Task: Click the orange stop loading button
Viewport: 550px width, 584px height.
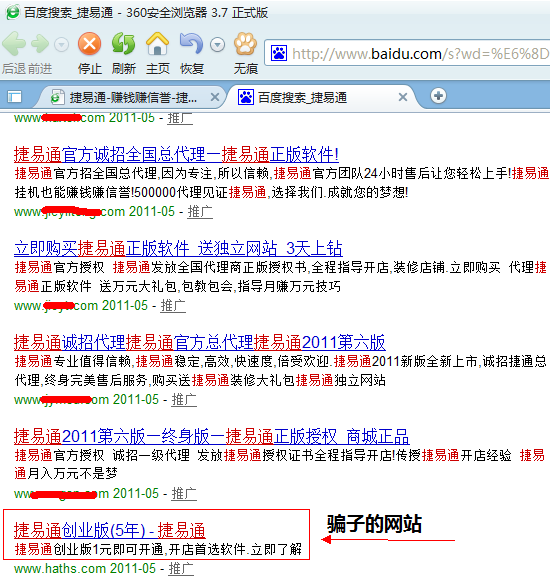Action: click(x=89, y=44)
